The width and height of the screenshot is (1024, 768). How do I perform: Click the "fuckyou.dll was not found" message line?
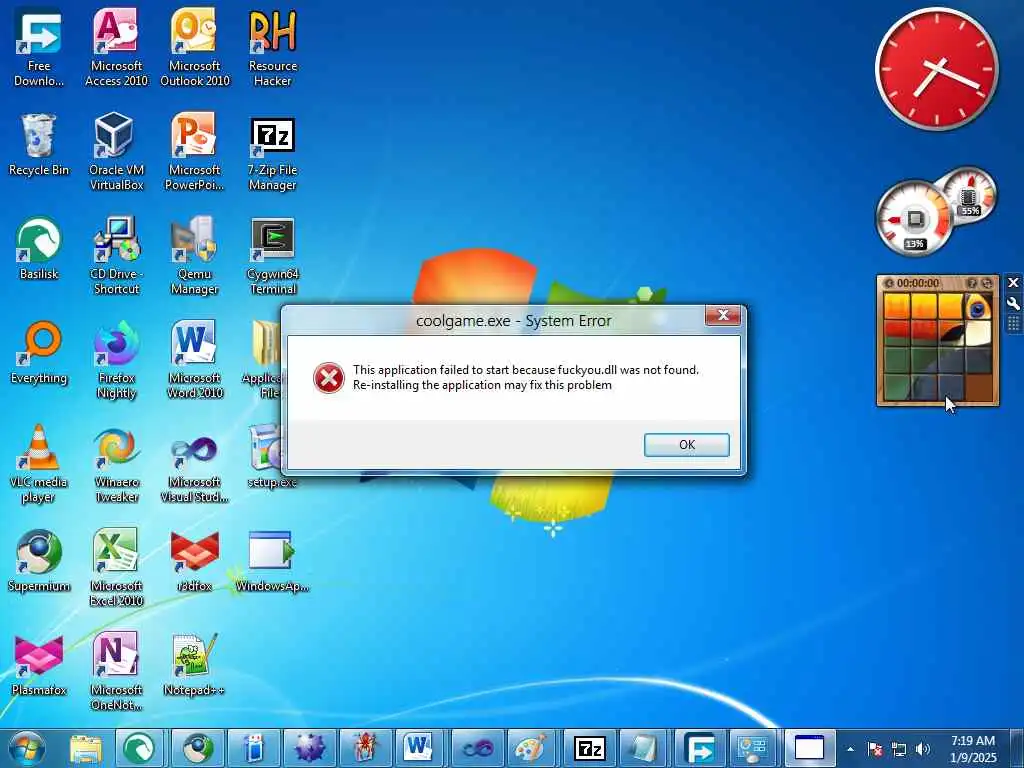tap(526, 370)
